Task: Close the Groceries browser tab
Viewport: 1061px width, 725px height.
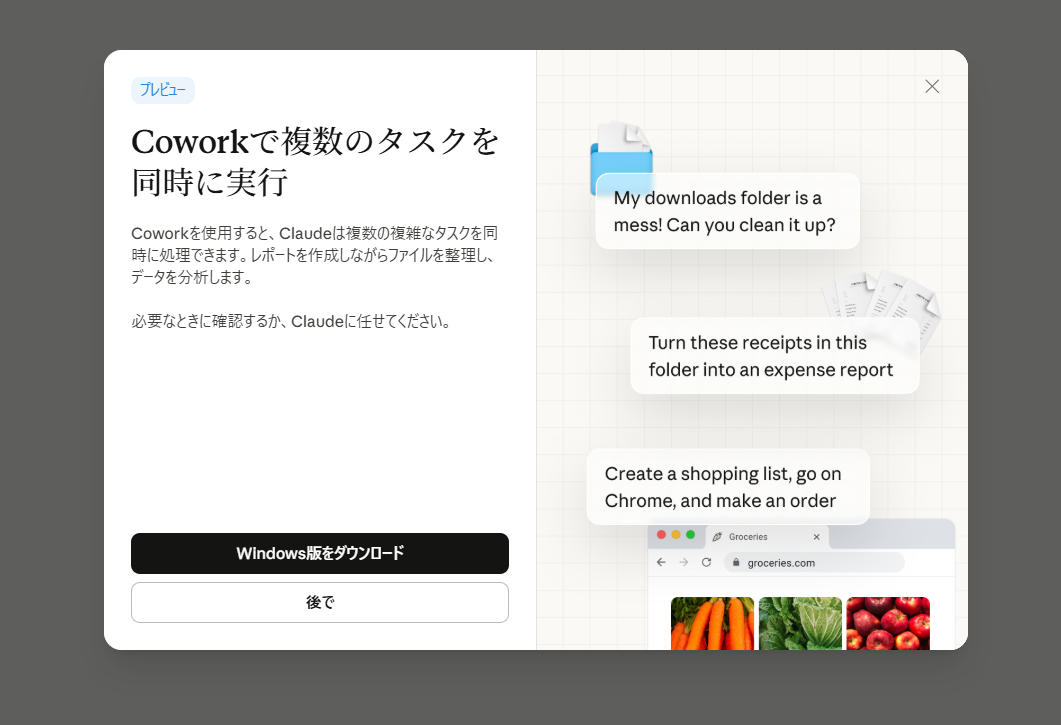Action: tap(816, 537)
